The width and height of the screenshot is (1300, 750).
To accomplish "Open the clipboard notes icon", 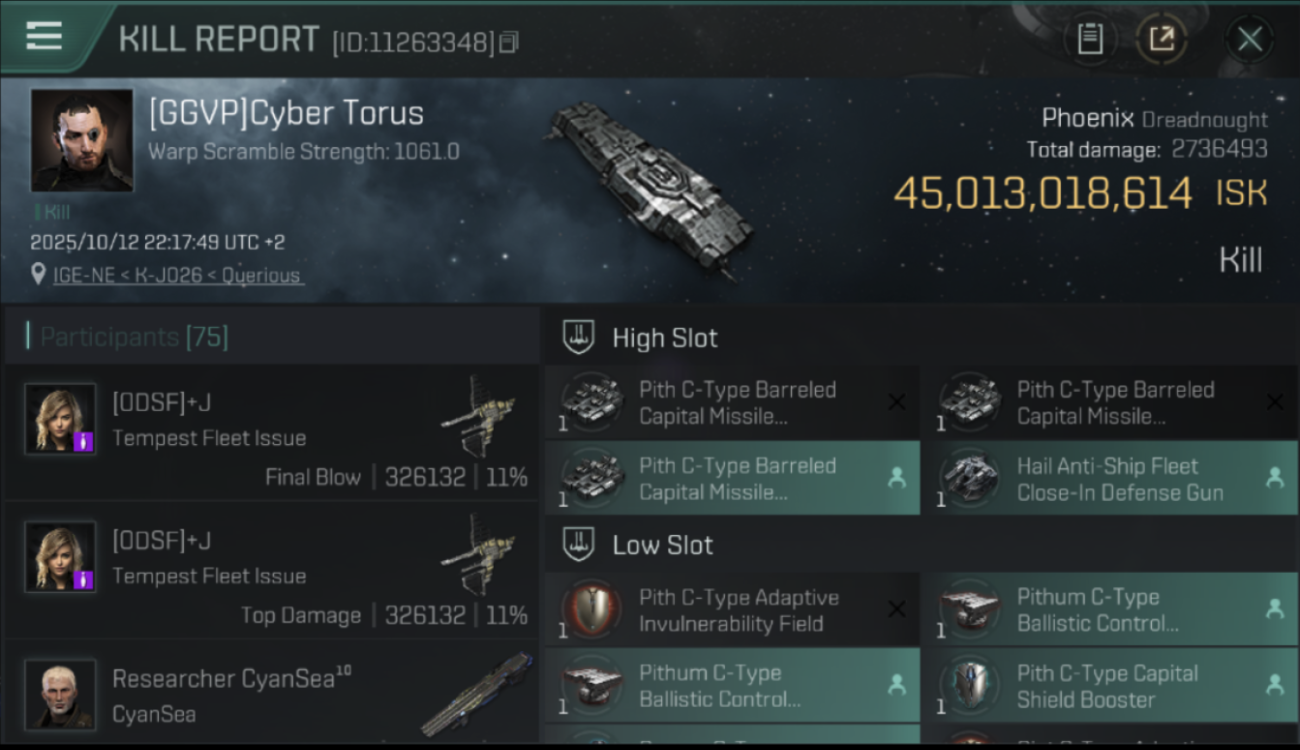I will tap(1090, 39).
